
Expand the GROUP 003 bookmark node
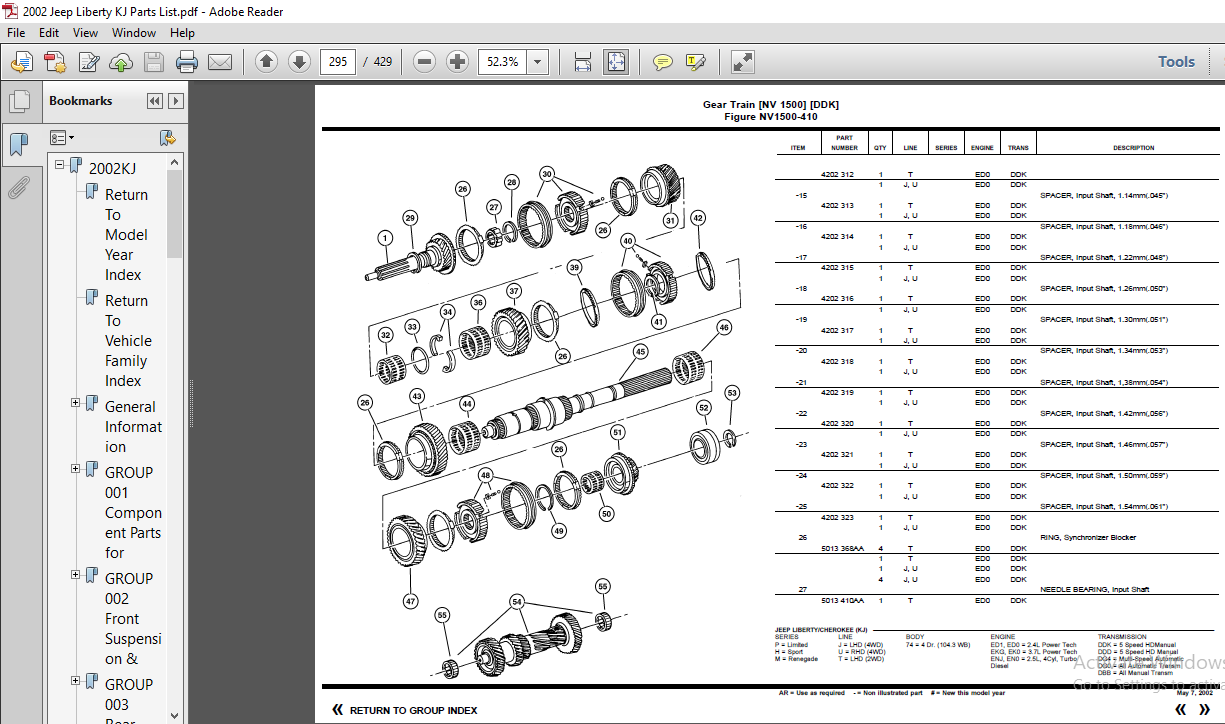[x=75, y=681]
